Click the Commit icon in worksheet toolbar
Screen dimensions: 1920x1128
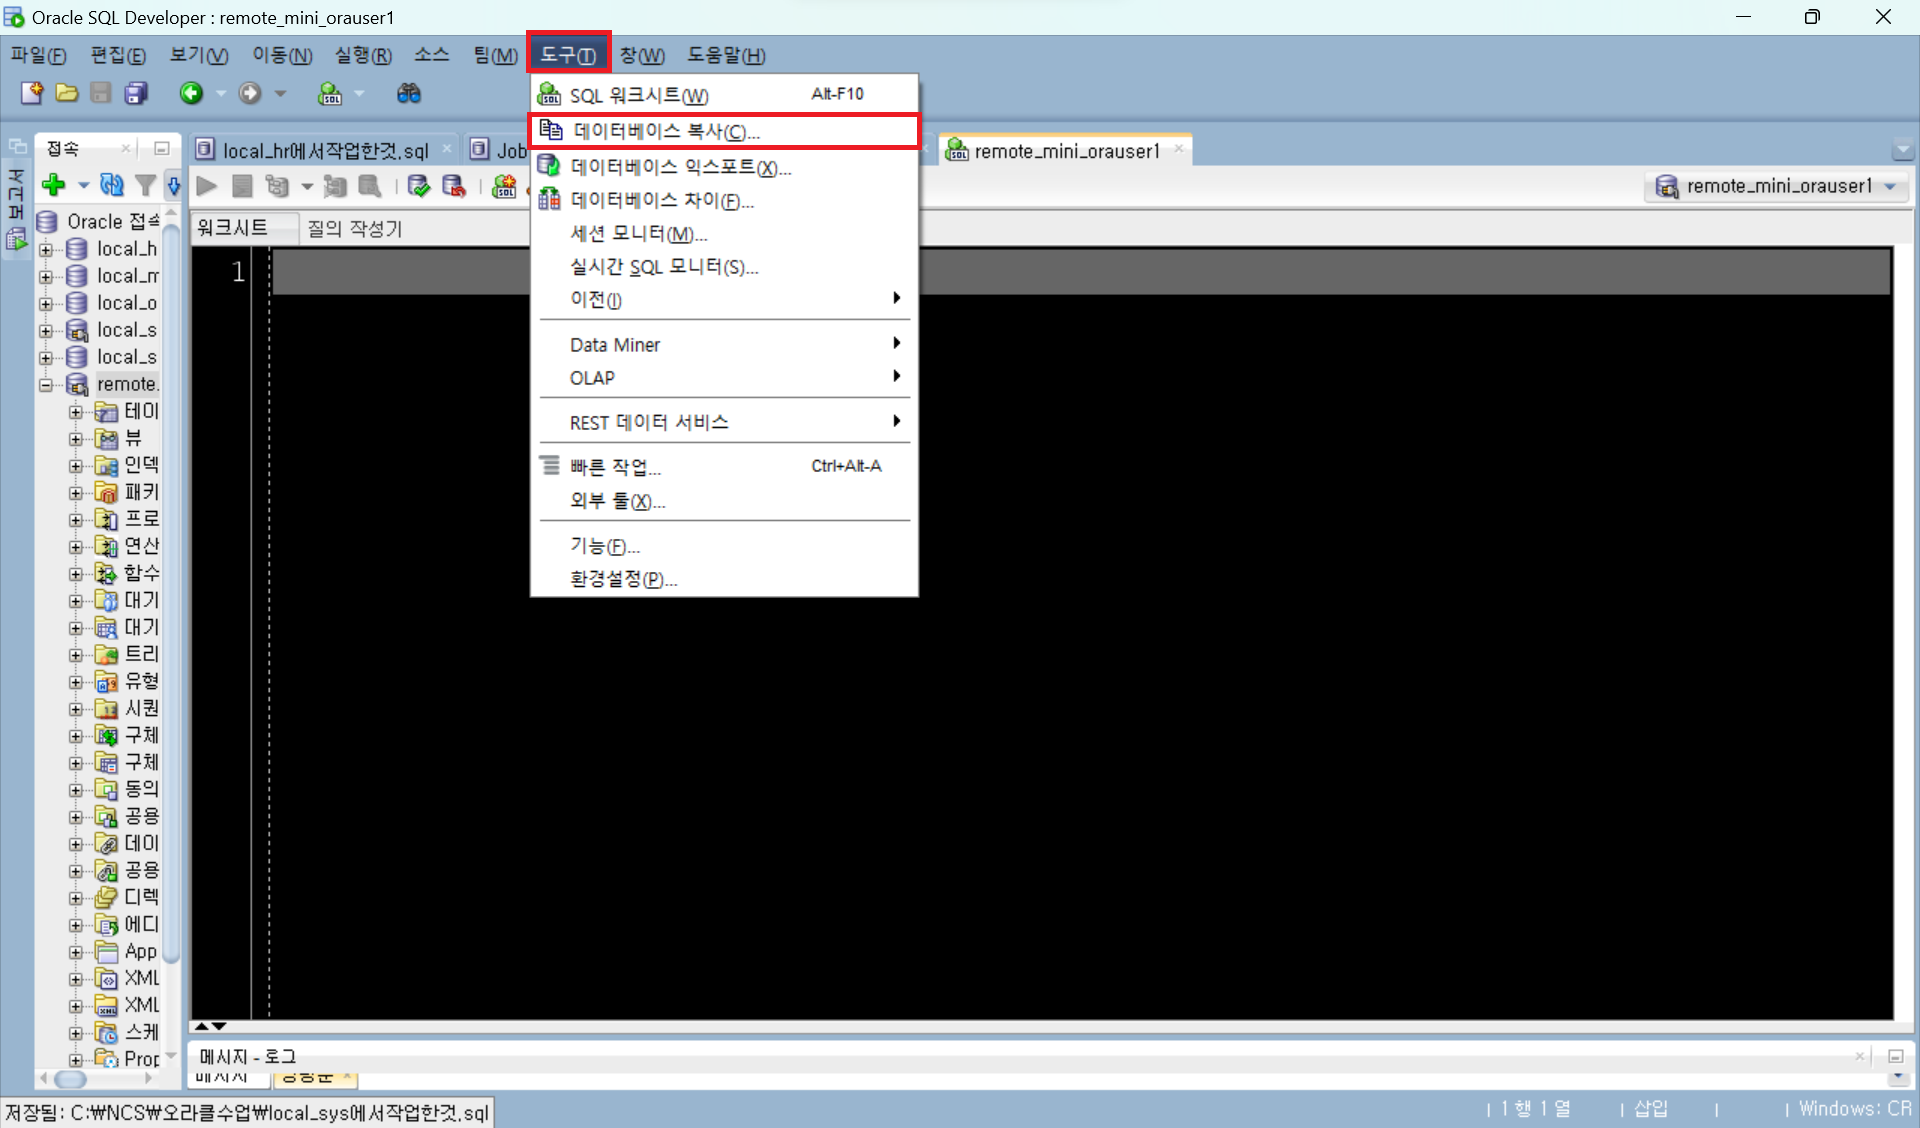coord(418,186)
